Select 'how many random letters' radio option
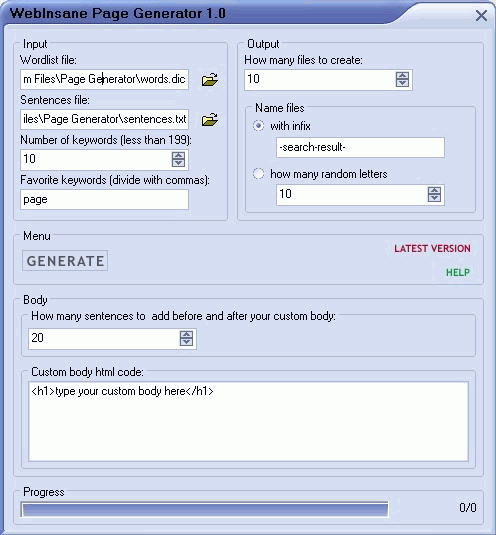The image size is (496, 535). [258, 174]
